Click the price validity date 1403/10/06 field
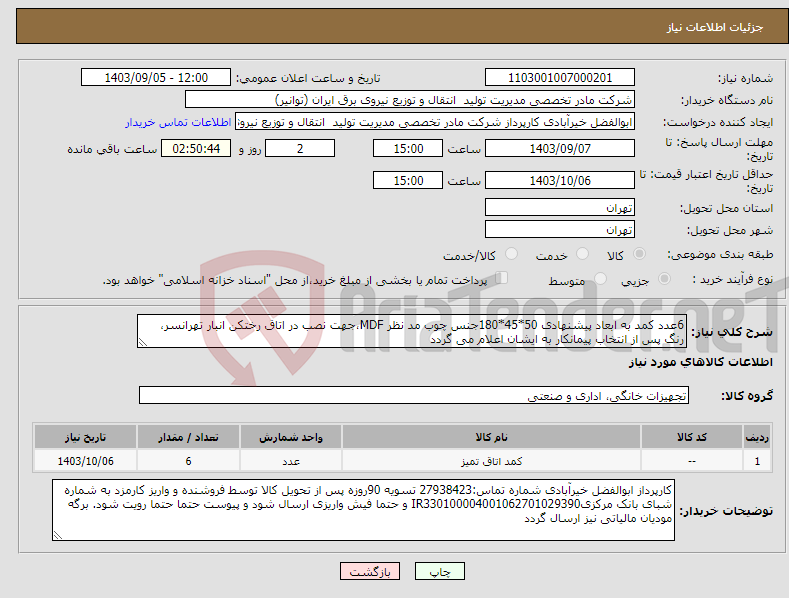Viewport: 789px width, 598px height. tap(560, 180)
